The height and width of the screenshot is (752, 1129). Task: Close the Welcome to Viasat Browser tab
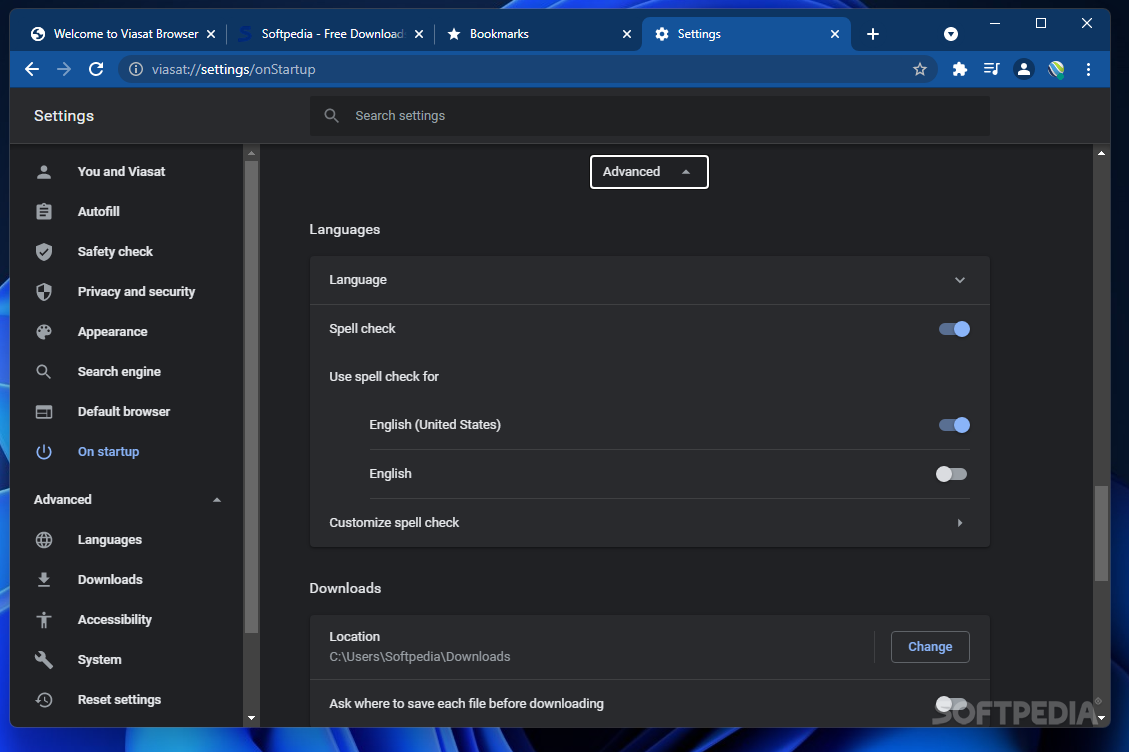tap(211, 34)
